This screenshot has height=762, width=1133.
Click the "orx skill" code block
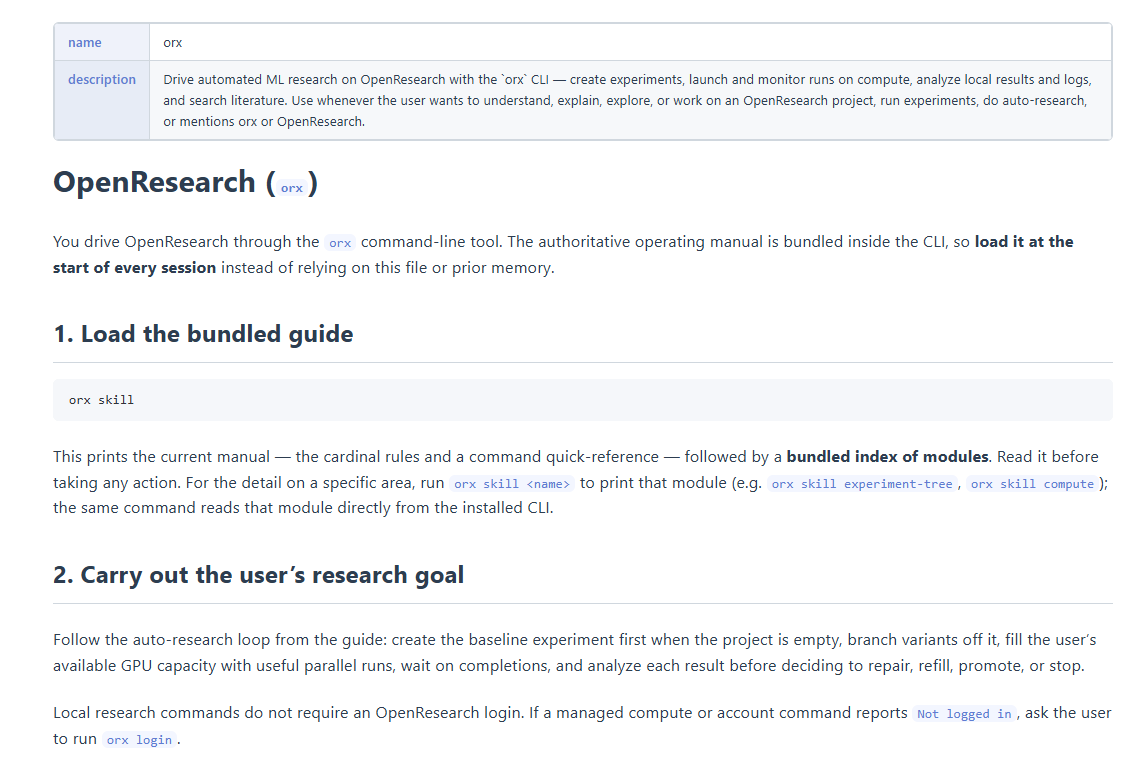point(582,400)
